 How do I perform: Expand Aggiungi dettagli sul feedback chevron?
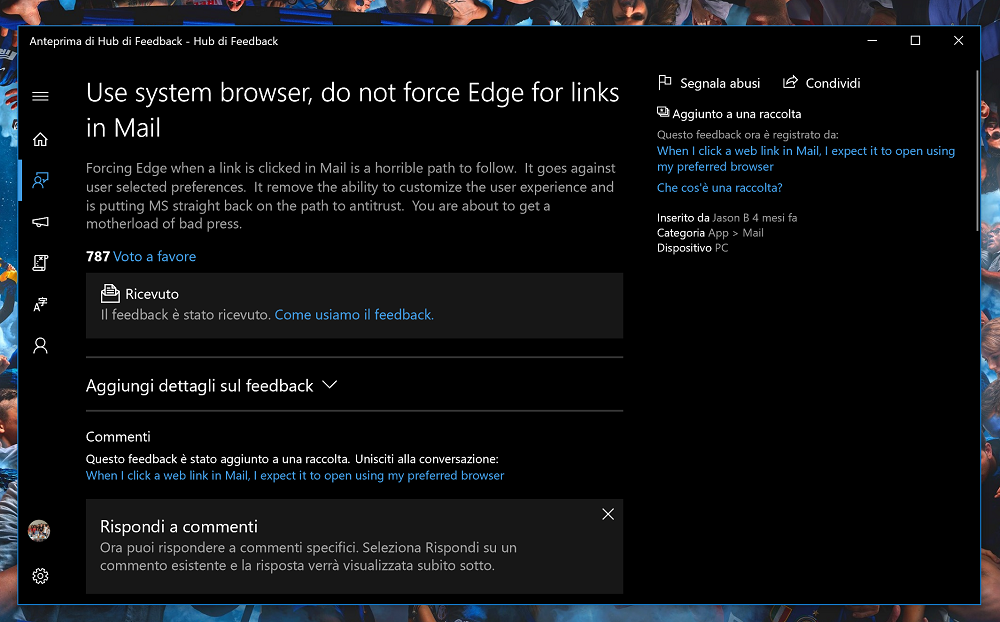coord(329,385)
